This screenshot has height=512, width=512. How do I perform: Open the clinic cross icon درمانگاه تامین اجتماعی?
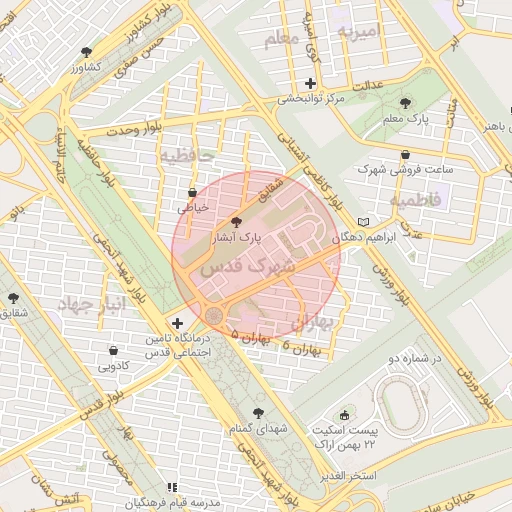point(177,323)
